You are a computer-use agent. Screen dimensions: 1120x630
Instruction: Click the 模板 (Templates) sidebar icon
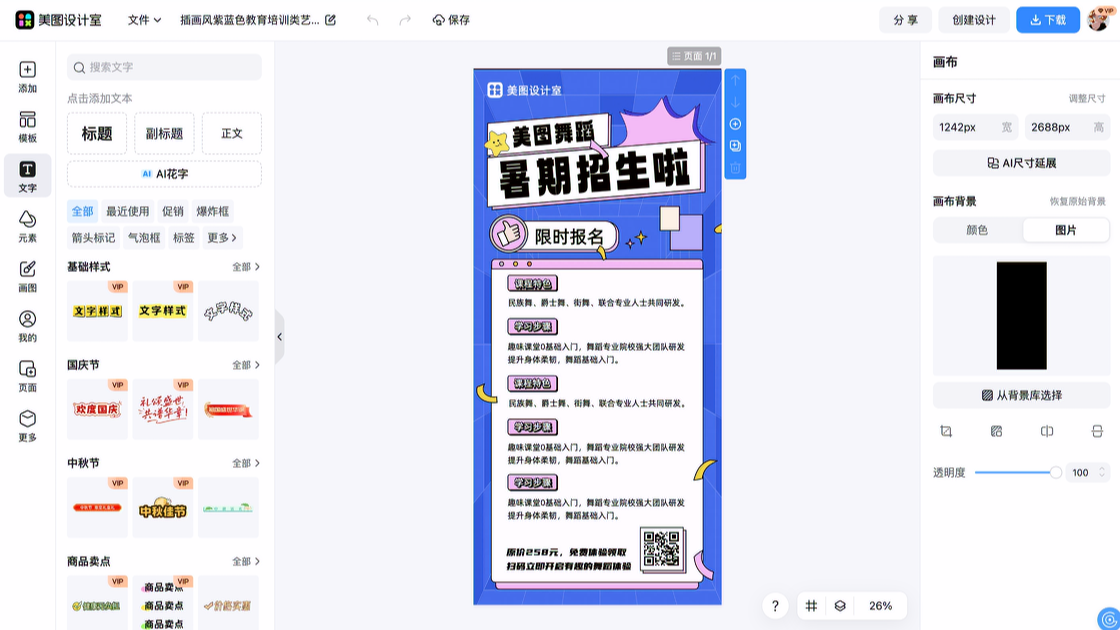(x=27, y=126)
